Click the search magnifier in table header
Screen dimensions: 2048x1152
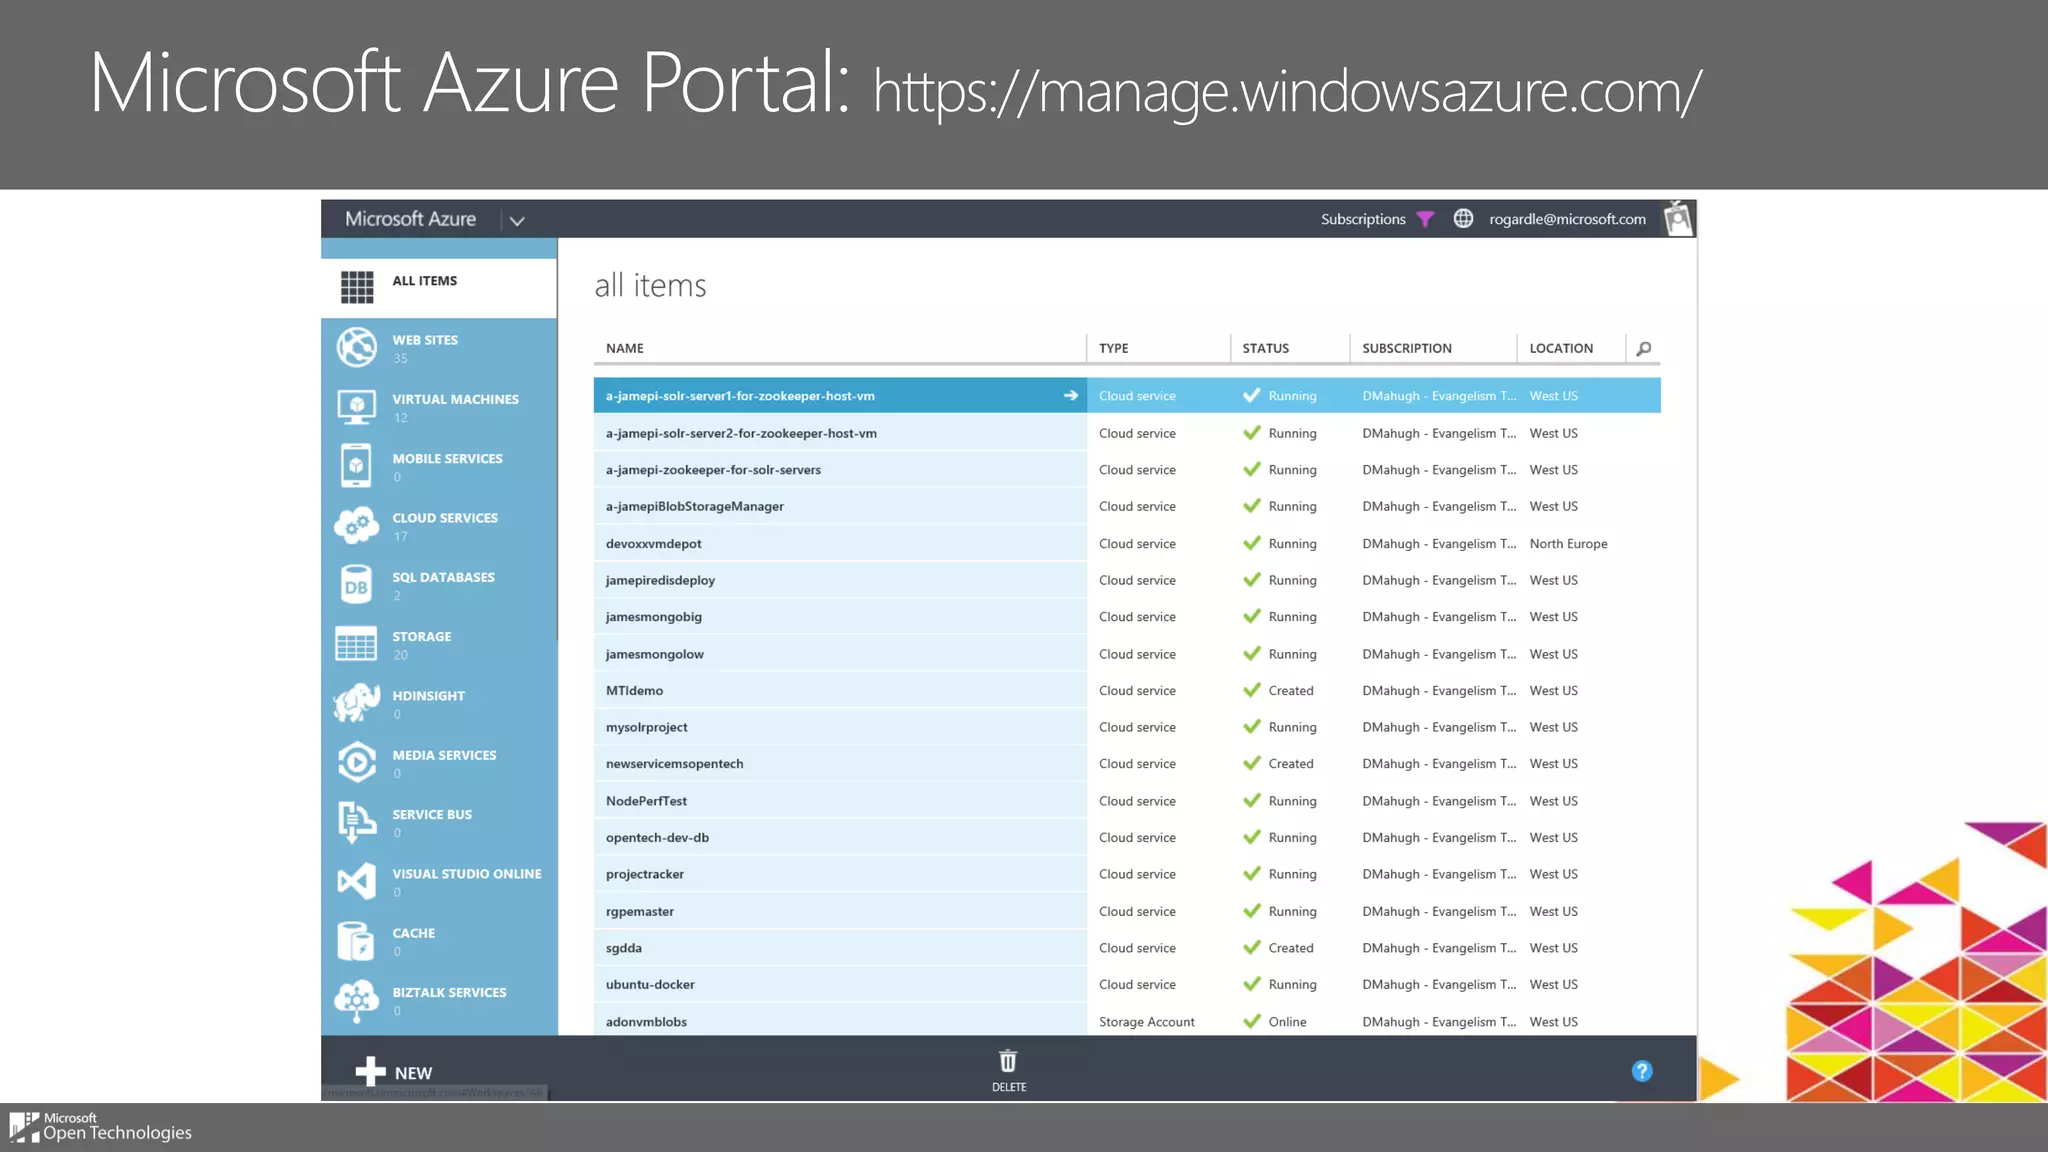point(1643,348)
